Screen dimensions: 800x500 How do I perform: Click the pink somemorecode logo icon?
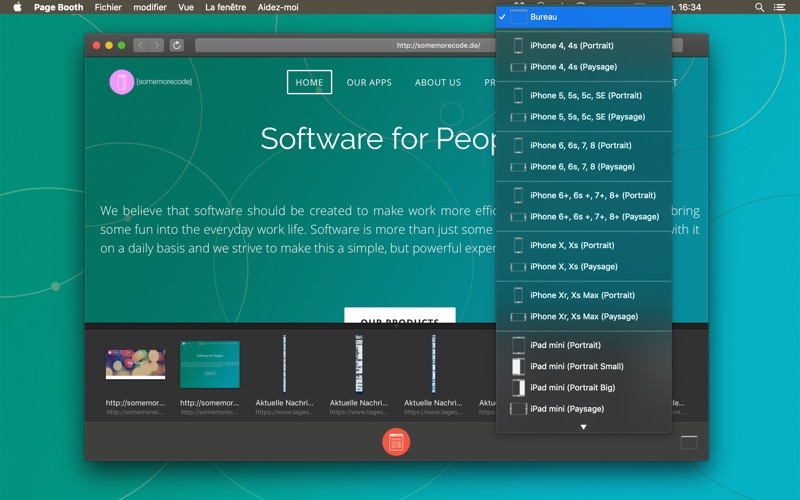click(x=121, y=82)
